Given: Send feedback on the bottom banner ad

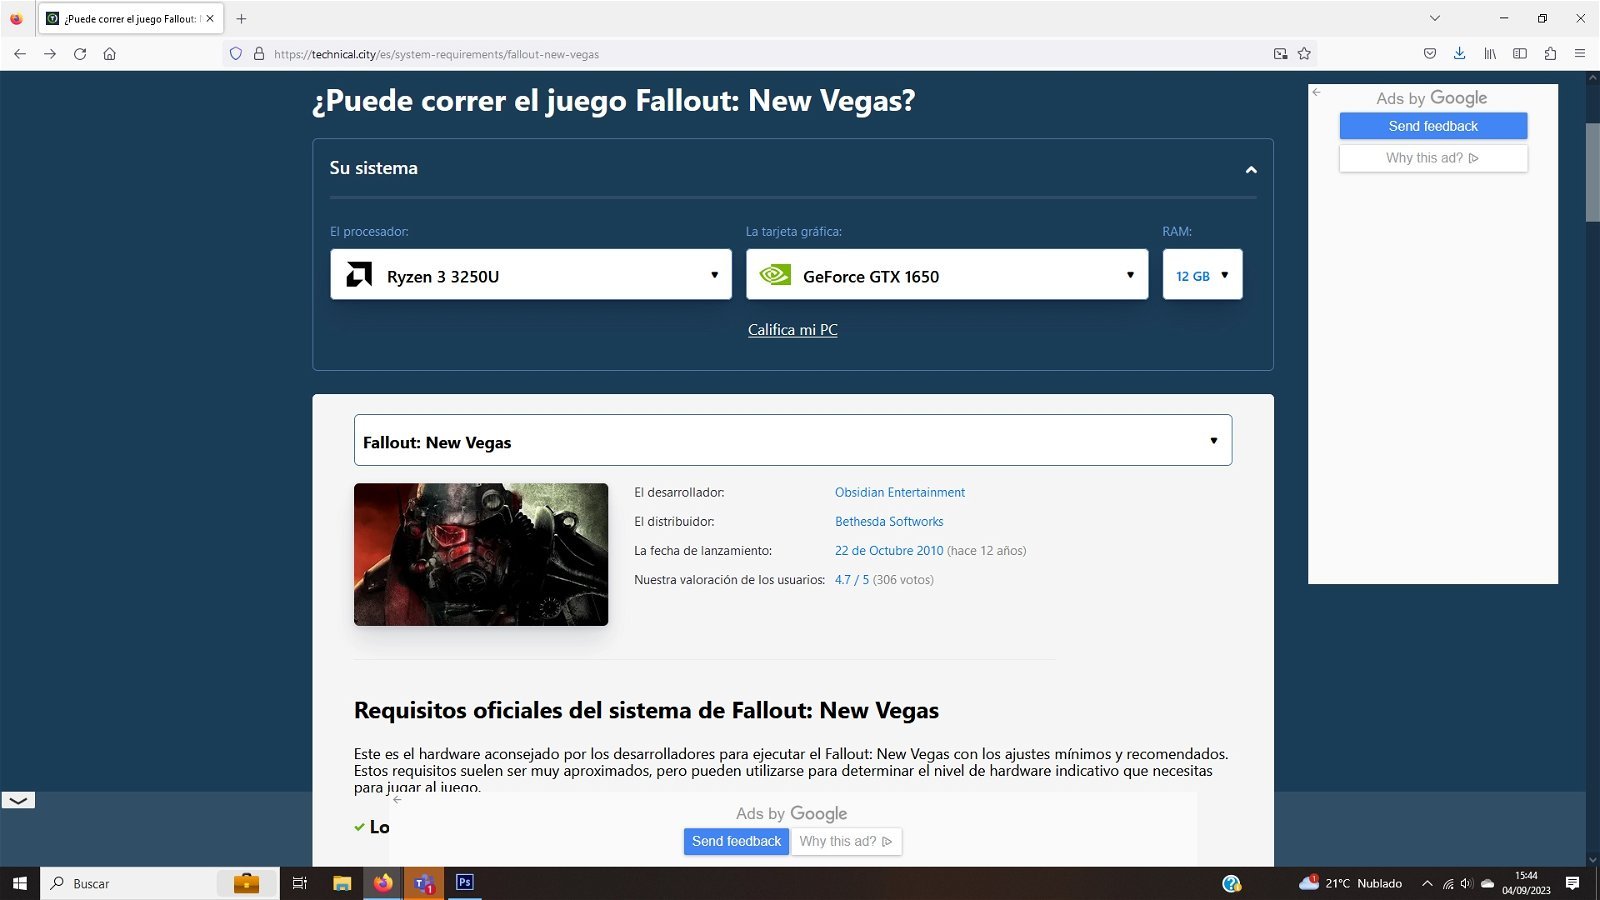Looking at the screenshot, I should [736, 841].
